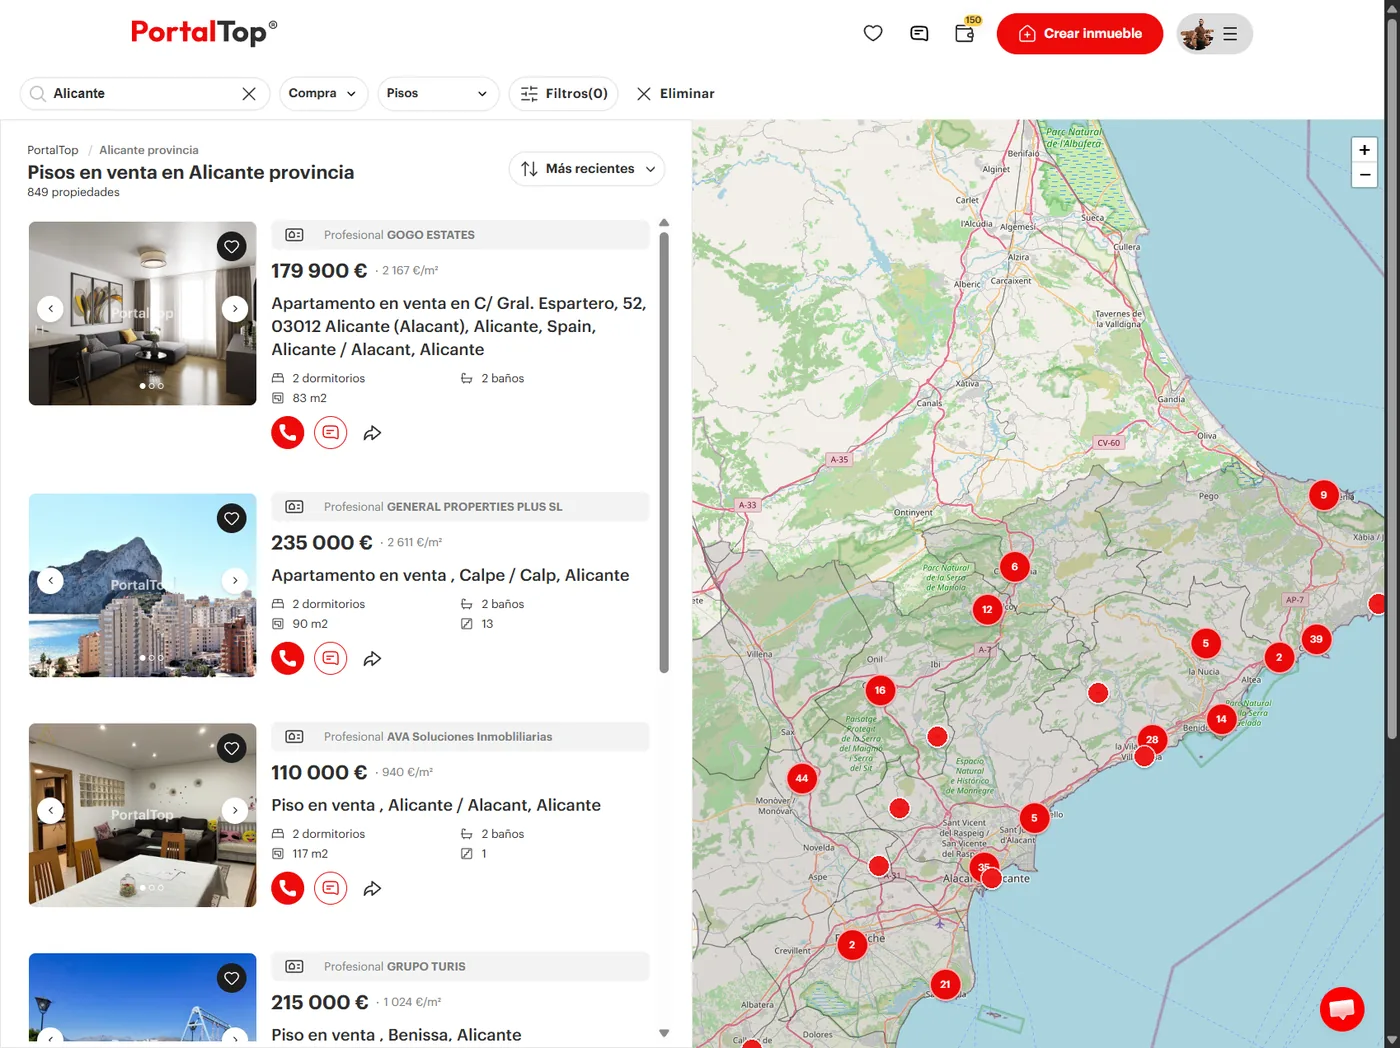This screenshot has width=1400, height=1048.
Task: Message GOGO ESTATES via chat icon
Action: click(x=331, y=432)
